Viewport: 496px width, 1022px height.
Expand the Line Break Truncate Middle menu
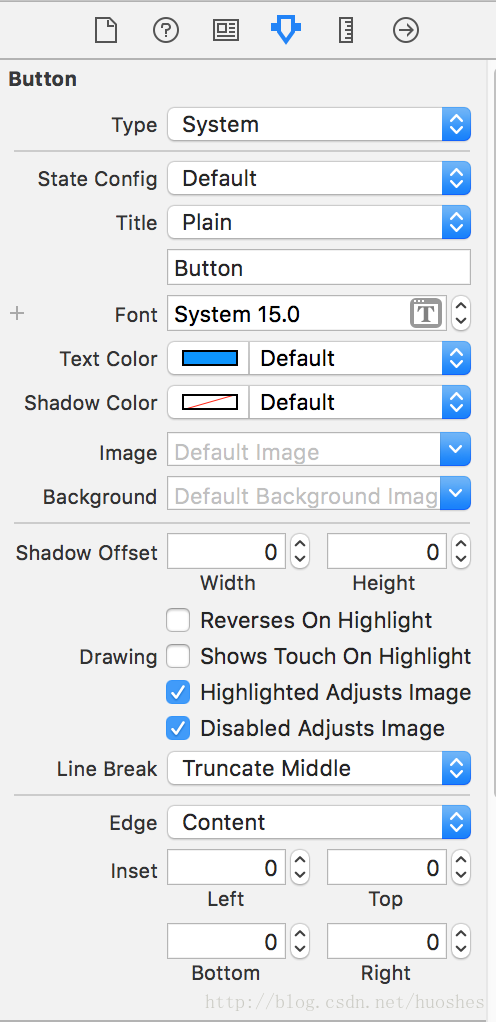click(319, 768)
